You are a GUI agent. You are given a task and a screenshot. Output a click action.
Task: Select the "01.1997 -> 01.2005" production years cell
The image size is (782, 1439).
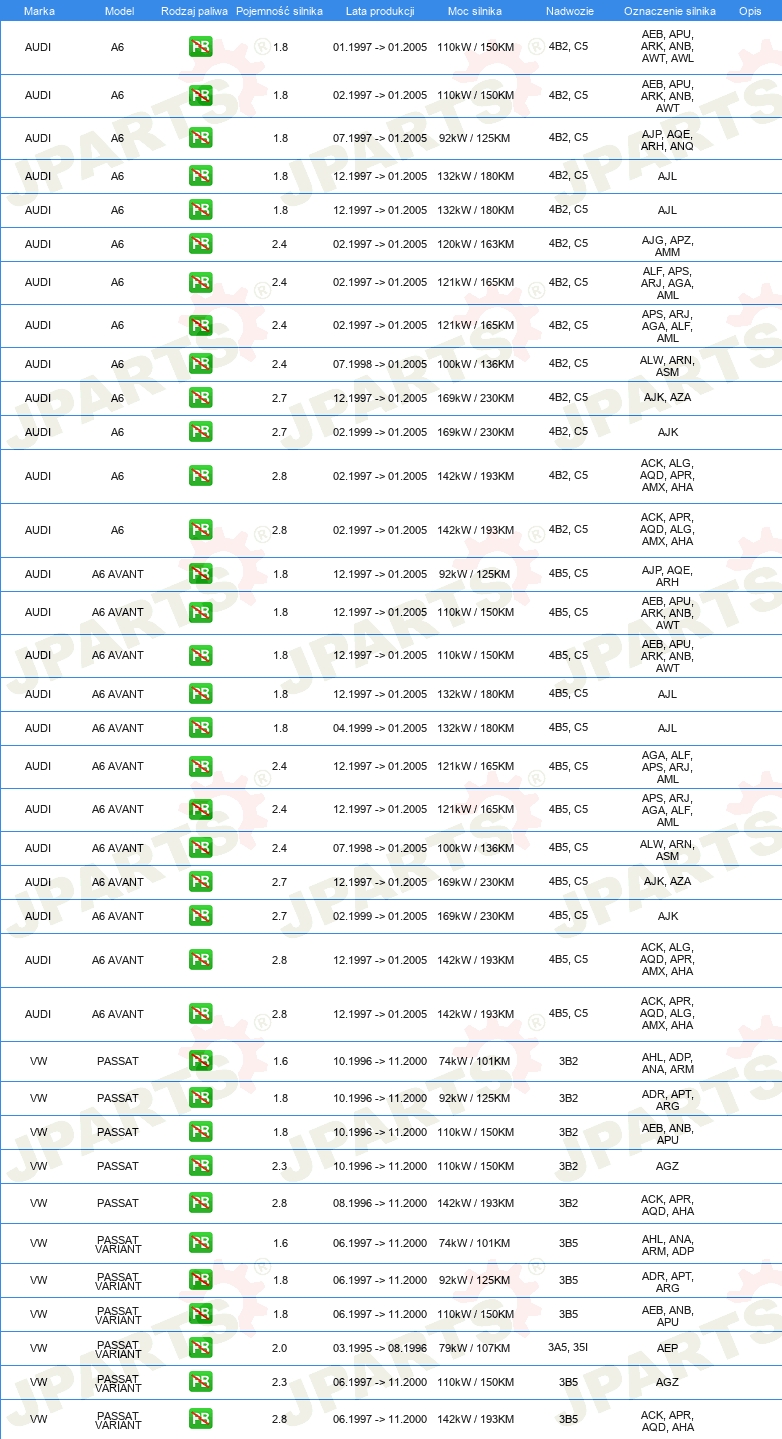(380, 47)
